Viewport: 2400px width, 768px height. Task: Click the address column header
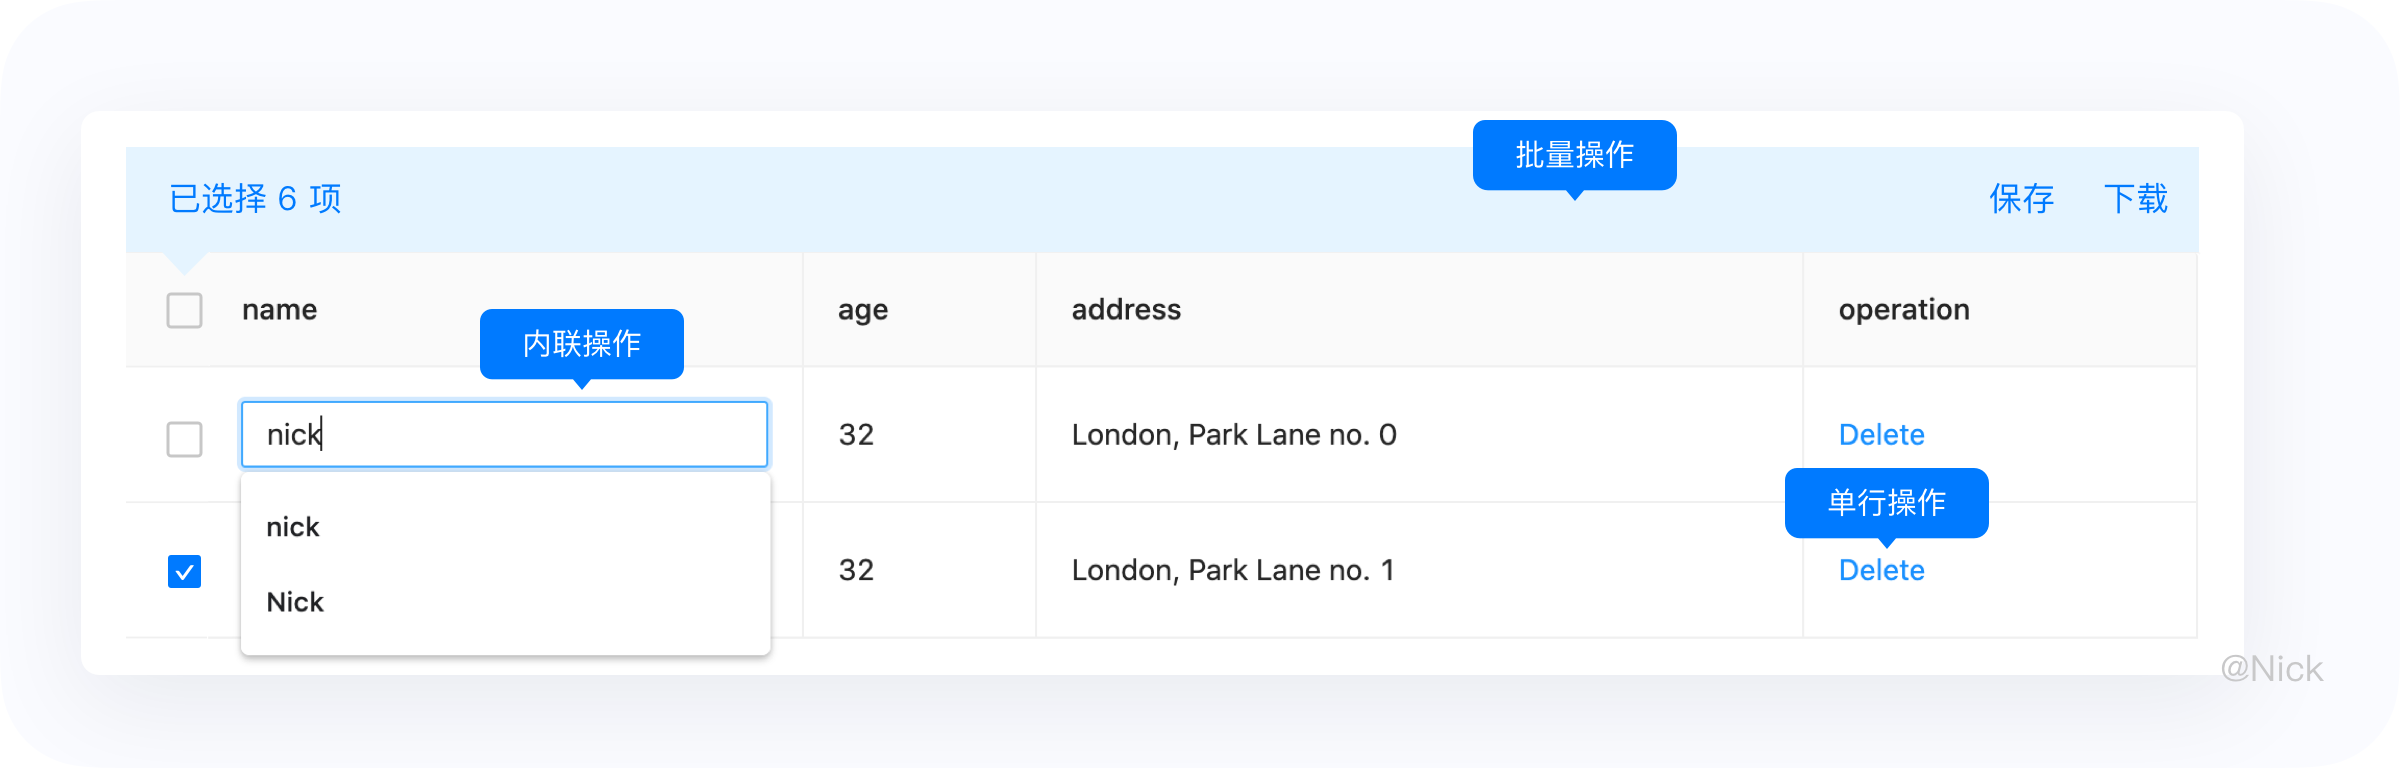pos(1126,310)
